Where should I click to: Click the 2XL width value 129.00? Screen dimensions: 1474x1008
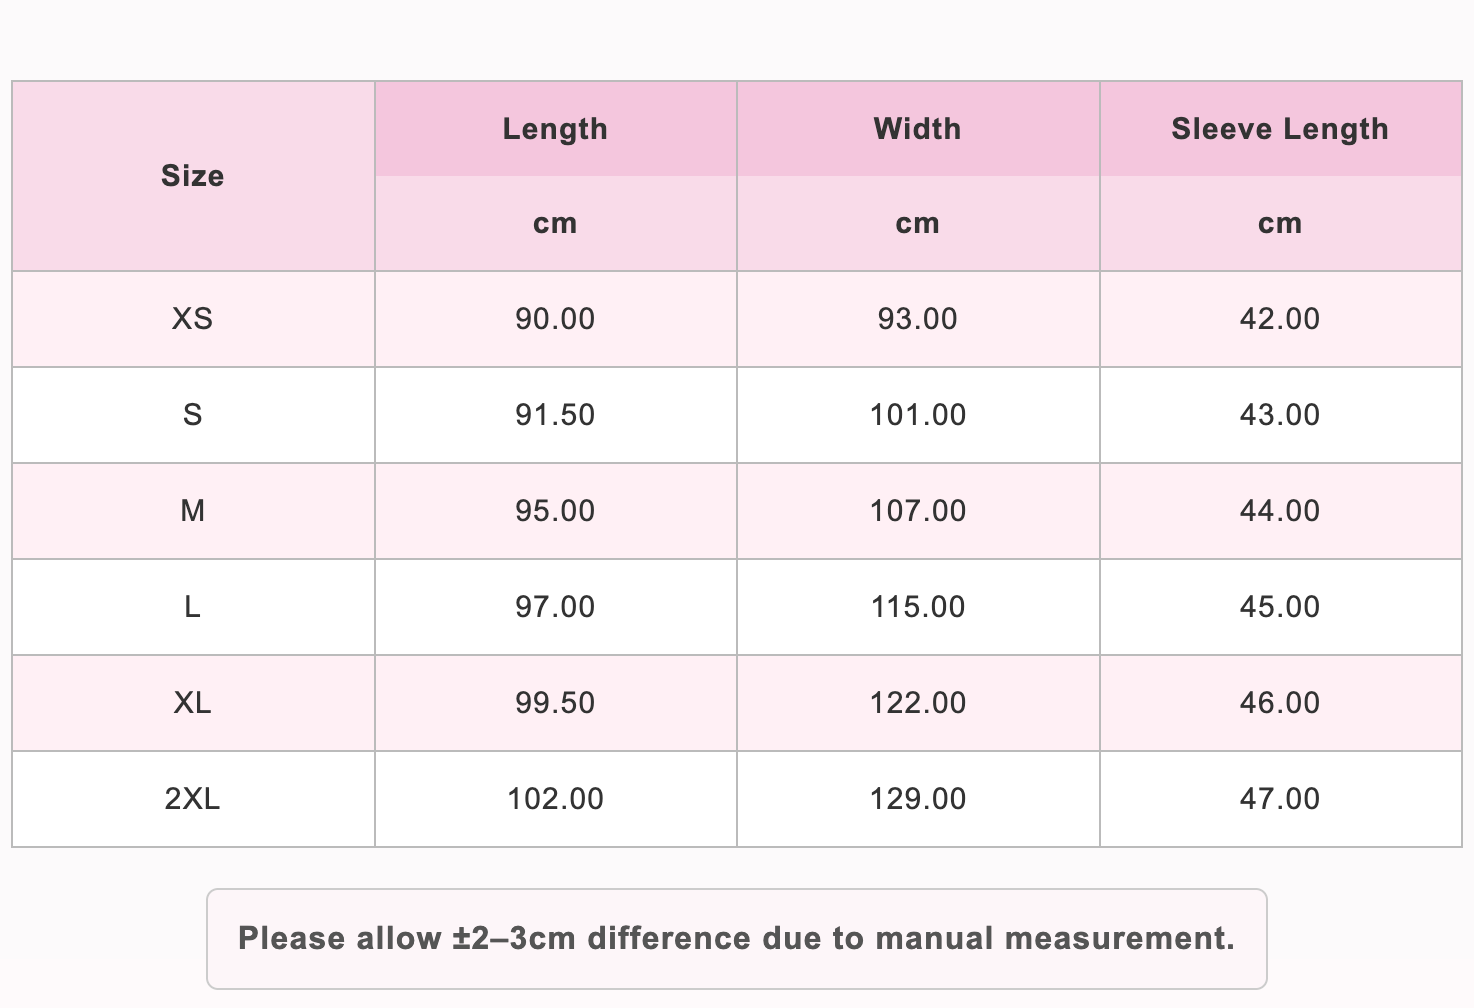tap(918, 799)
